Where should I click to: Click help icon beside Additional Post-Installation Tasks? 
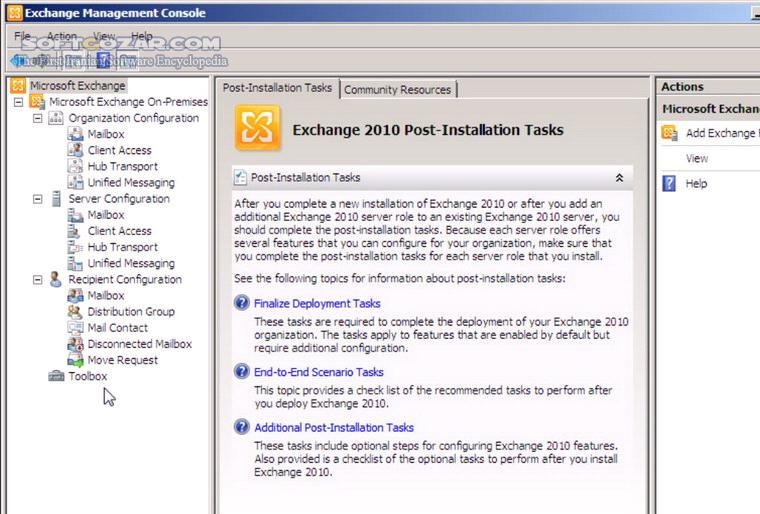pyautogui.click(x=241, y=427)
